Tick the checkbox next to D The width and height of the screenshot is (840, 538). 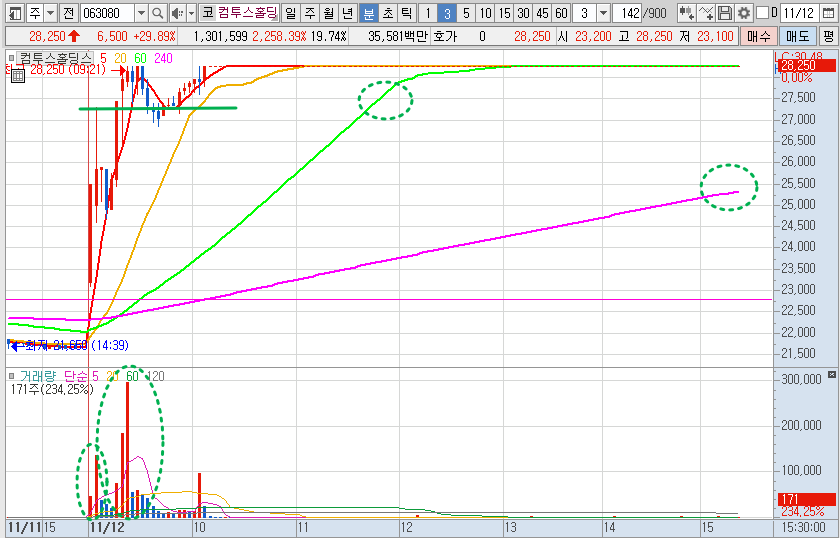point(762,13)
